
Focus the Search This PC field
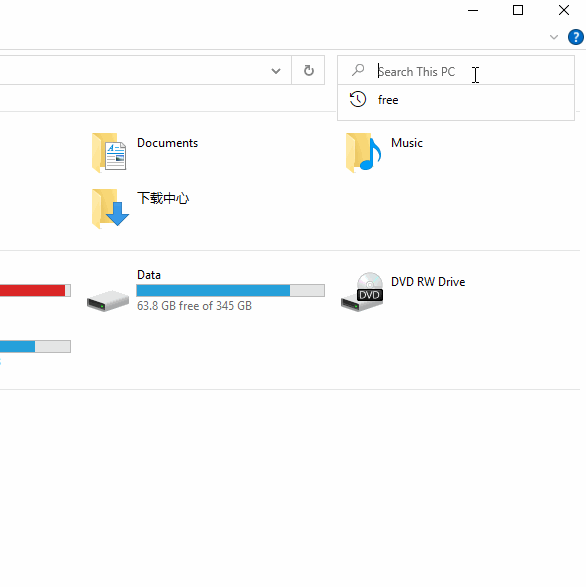456,70
